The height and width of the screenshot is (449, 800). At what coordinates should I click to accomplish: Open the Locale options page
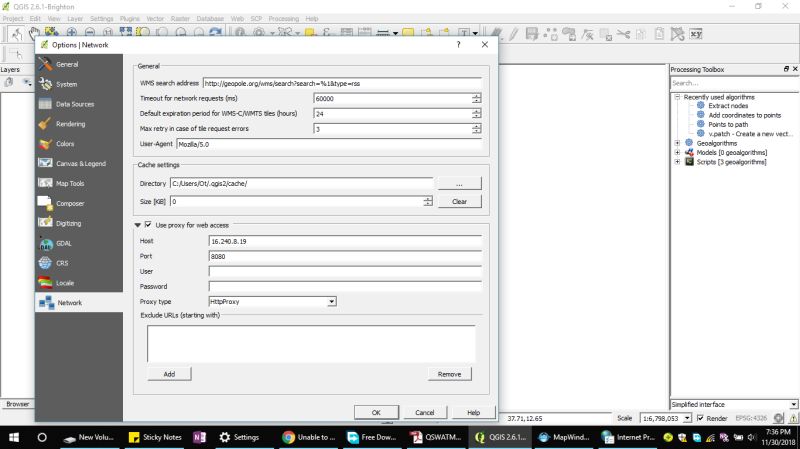[79, 283]
